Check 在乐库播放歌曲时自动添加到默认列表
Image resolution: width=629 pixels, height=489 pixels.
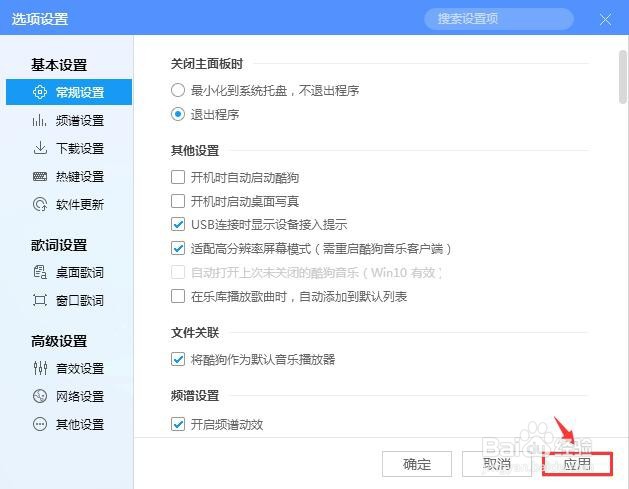point(178,296)
